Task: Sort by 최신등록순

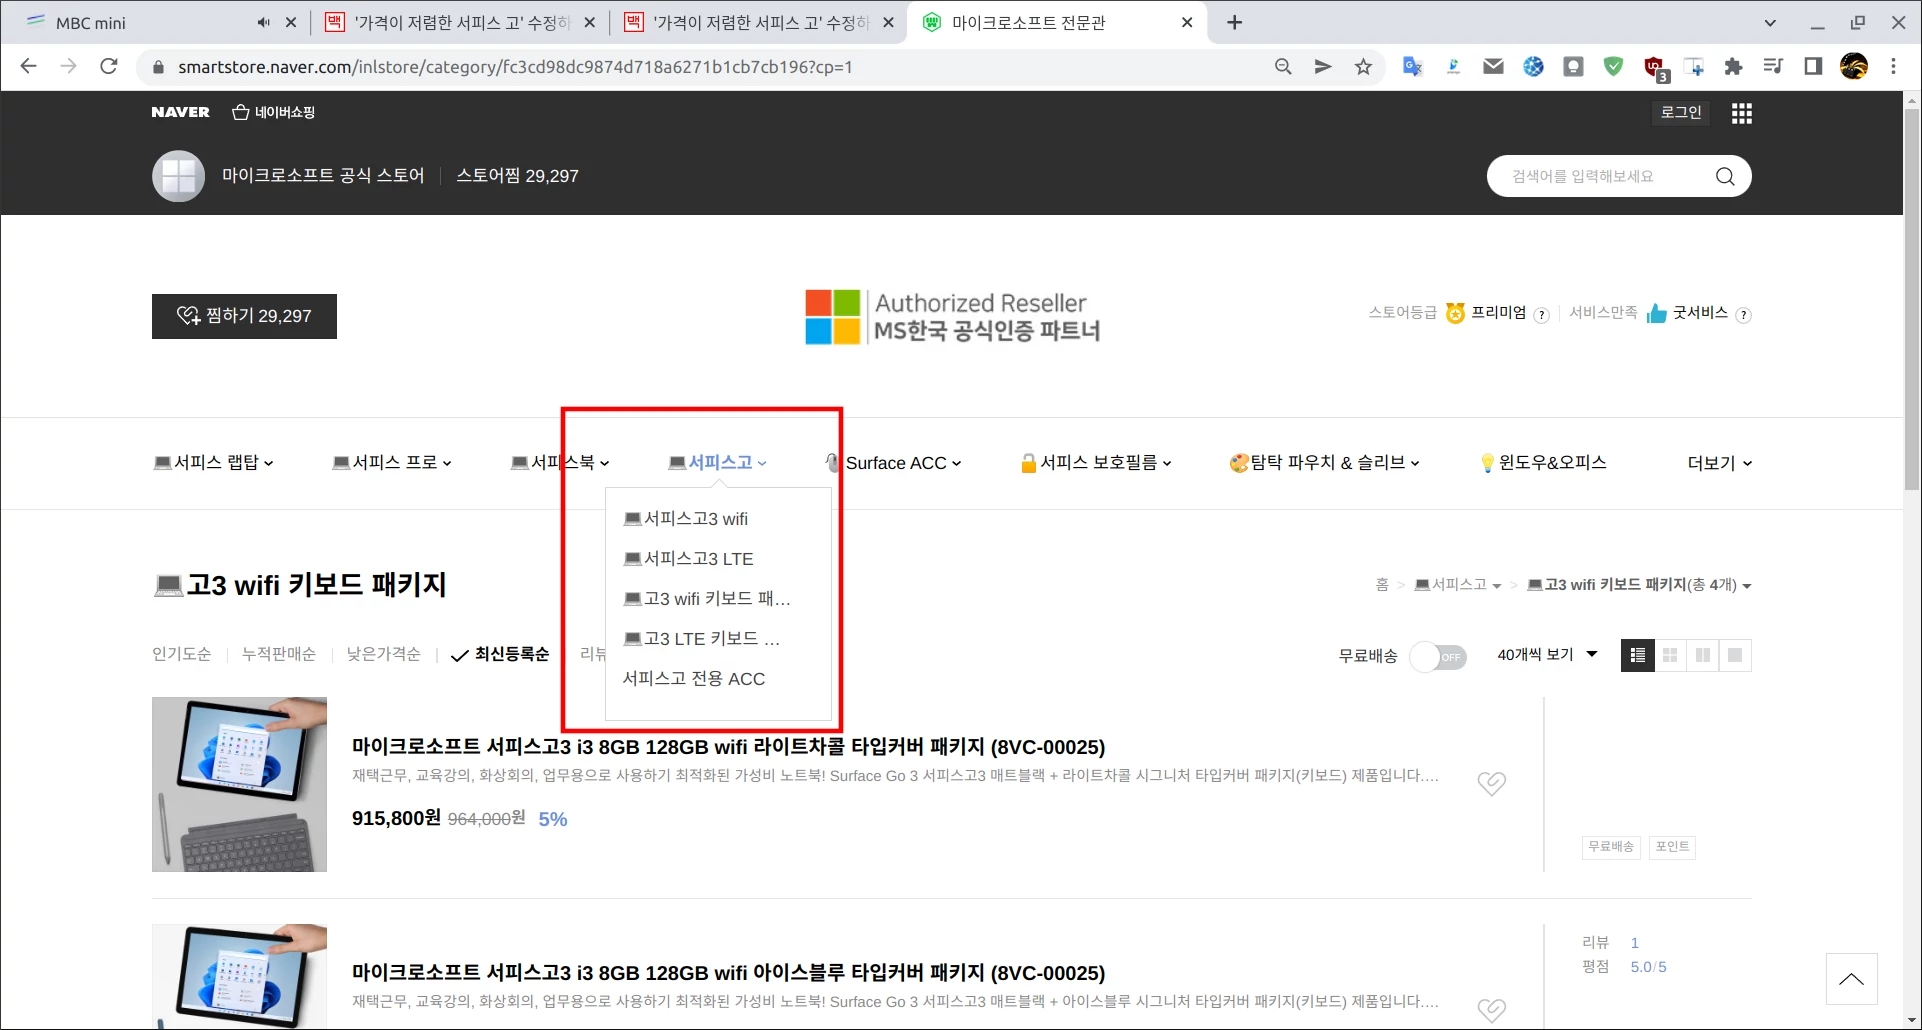Action: pos(500,654)
